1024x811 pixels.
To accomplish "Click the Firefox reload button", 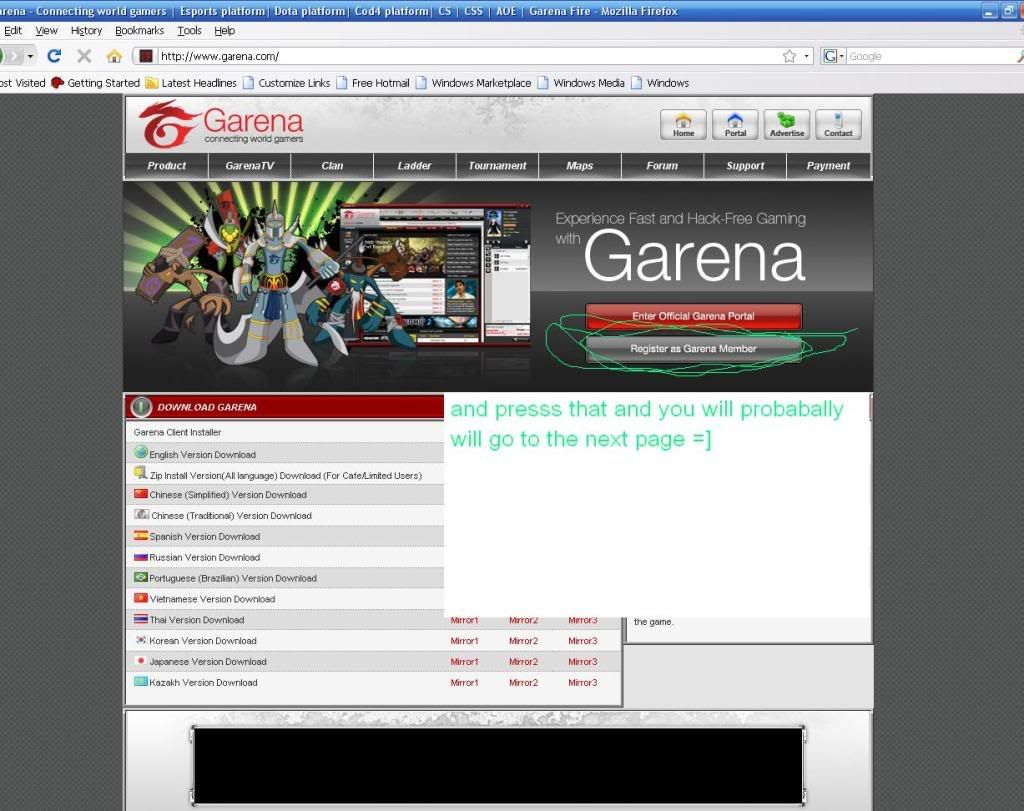I will point(54,56).
